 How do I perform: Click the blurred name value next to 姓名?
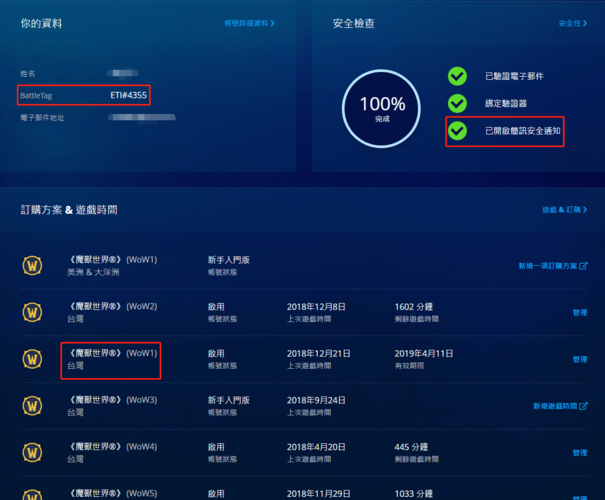point(123,73)
